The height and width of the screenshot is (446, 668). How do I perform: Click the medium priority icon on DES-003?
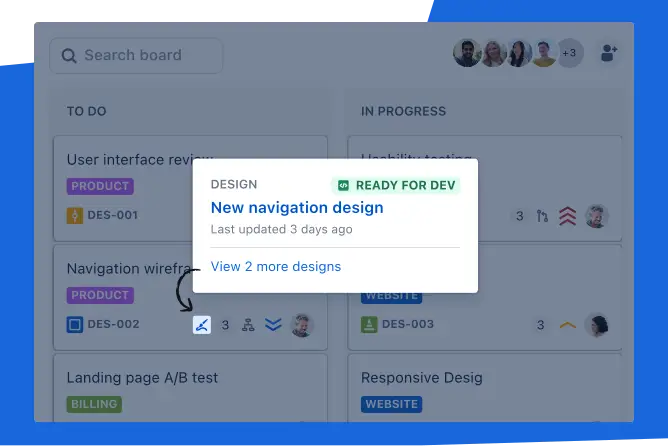(x=567, y=325)
